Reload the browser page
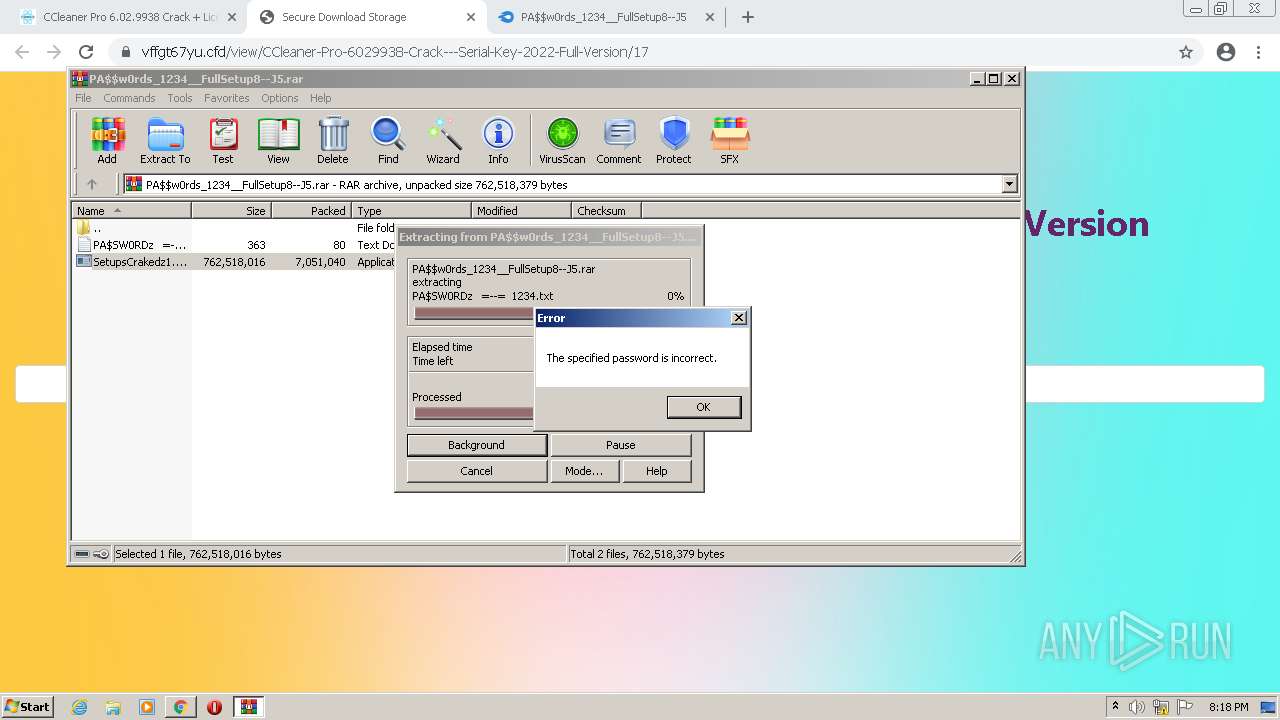Screen dimensions: 1280x720 coord(86,52)
